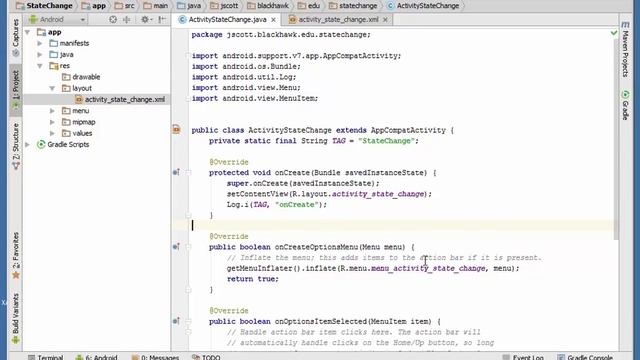Click the AppCompatActivity superclass name
The width and height of the screenshot is (640, 360).
408,130
